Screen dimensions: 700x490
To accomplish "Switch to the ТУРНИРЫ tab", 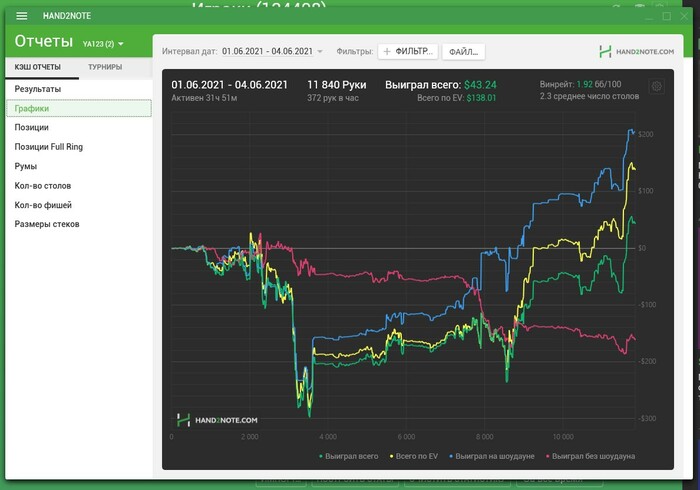I will tap(105, 67).
